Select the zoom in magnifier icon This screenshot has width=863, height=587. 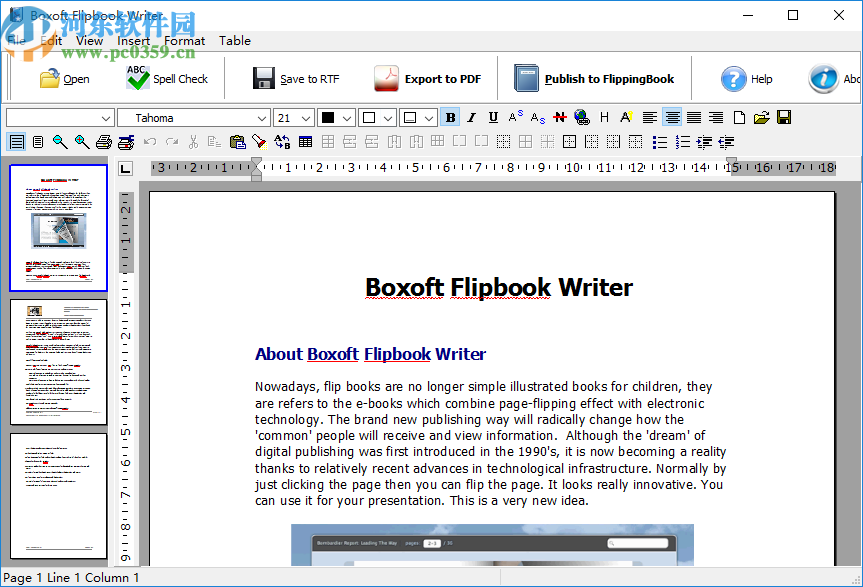[x=79, y=142]
